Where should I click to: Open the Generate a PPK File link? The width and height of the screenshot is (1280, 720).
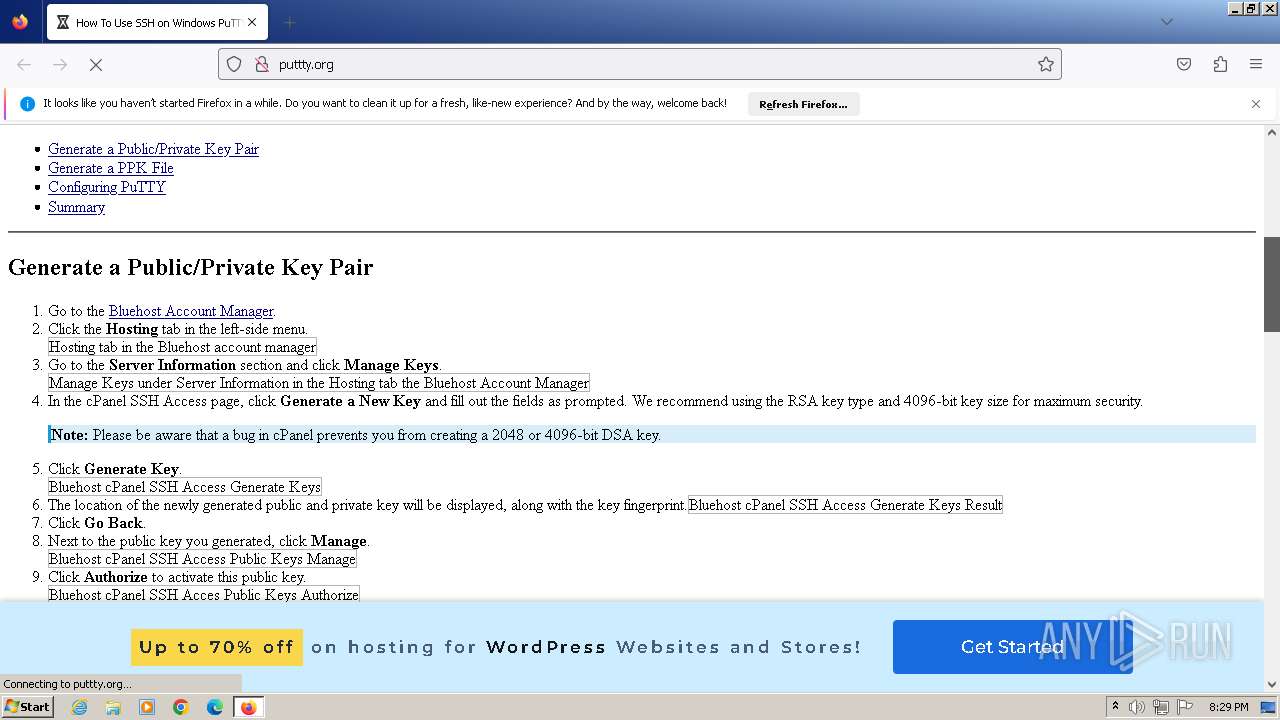coord(111,168)
